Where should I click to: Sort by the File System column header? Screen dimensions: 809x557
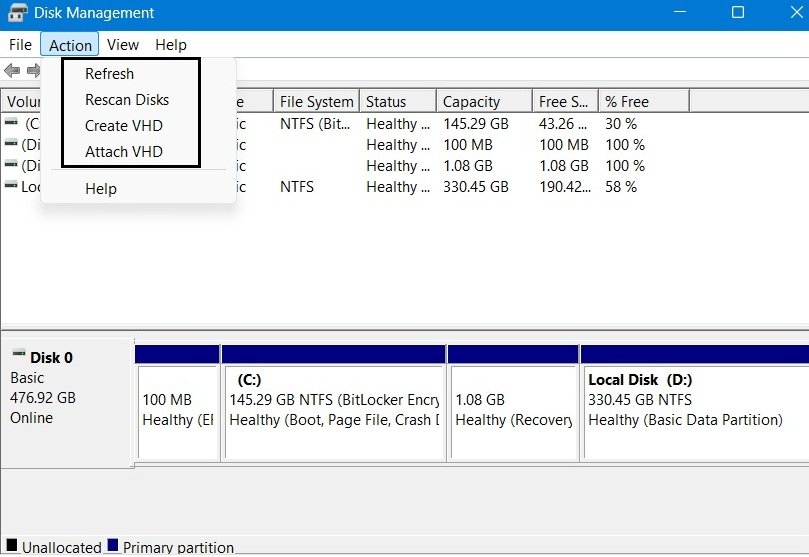point(316,102)
